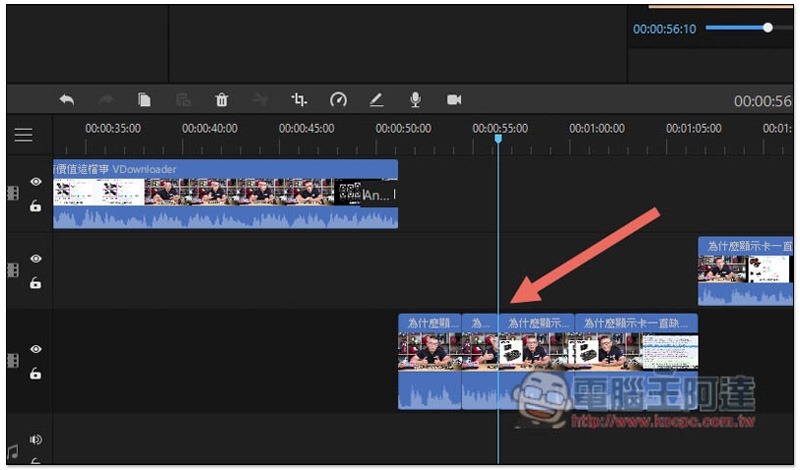Lock the second video track

point(35,282)
